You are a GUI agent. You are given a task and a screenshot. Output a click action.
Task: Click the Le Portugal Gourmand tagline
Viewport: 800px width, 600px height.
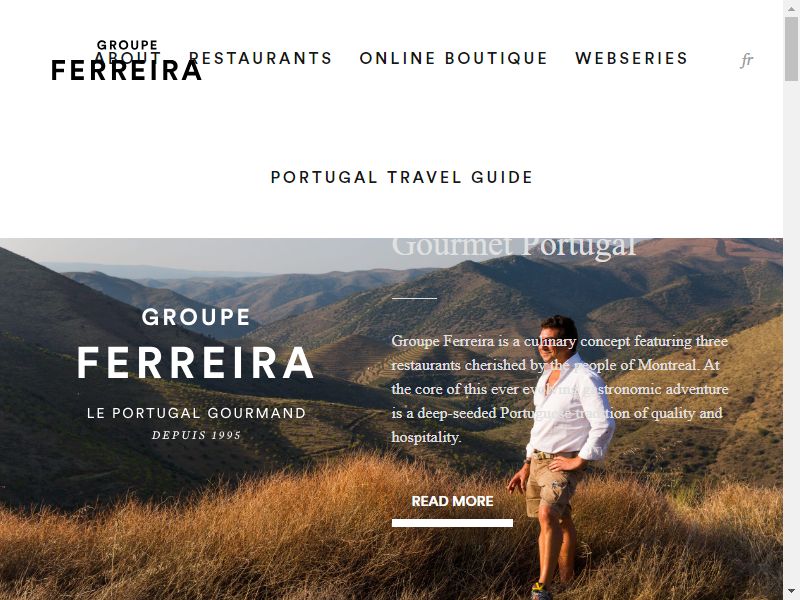pyautogui.click(x=196, y=413)
